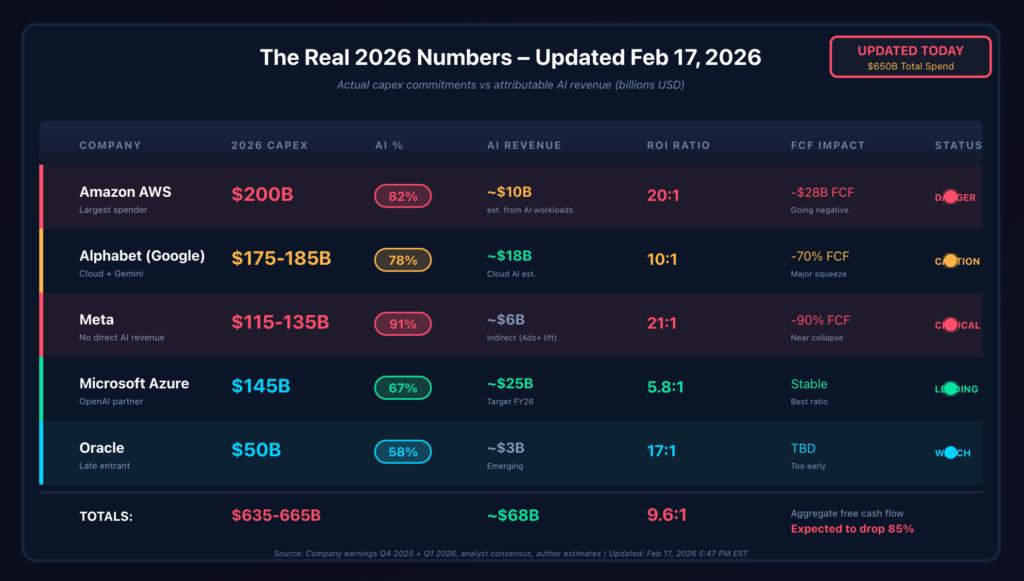Click the Expected to drop 85% text
This screenshot has height=581, width=1024.
(x=852, y=528)
